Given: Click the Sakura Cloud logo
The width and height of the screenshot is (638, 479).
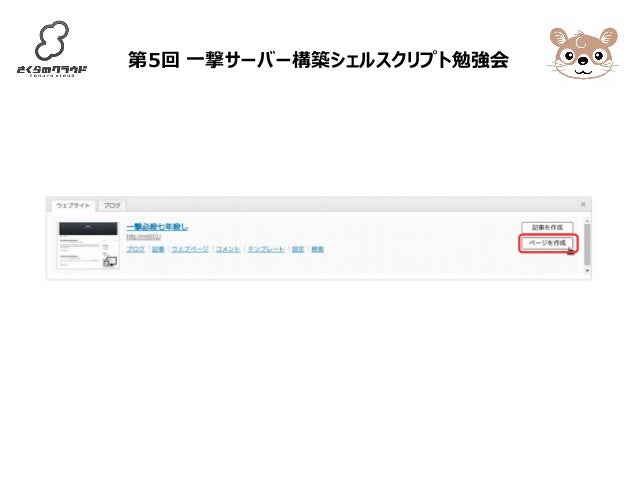Looking at the screenshot, I should (52, 48).
